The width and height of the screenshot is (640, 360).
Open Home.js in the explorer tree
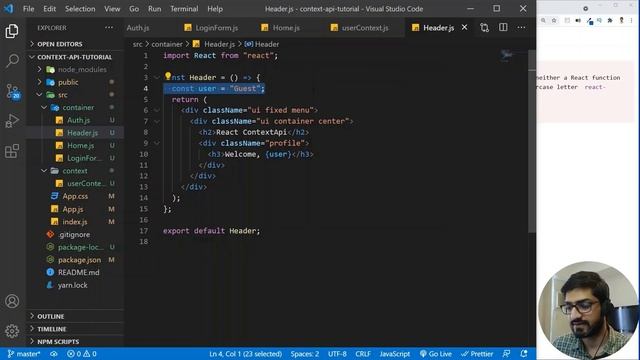coord(80,146)
